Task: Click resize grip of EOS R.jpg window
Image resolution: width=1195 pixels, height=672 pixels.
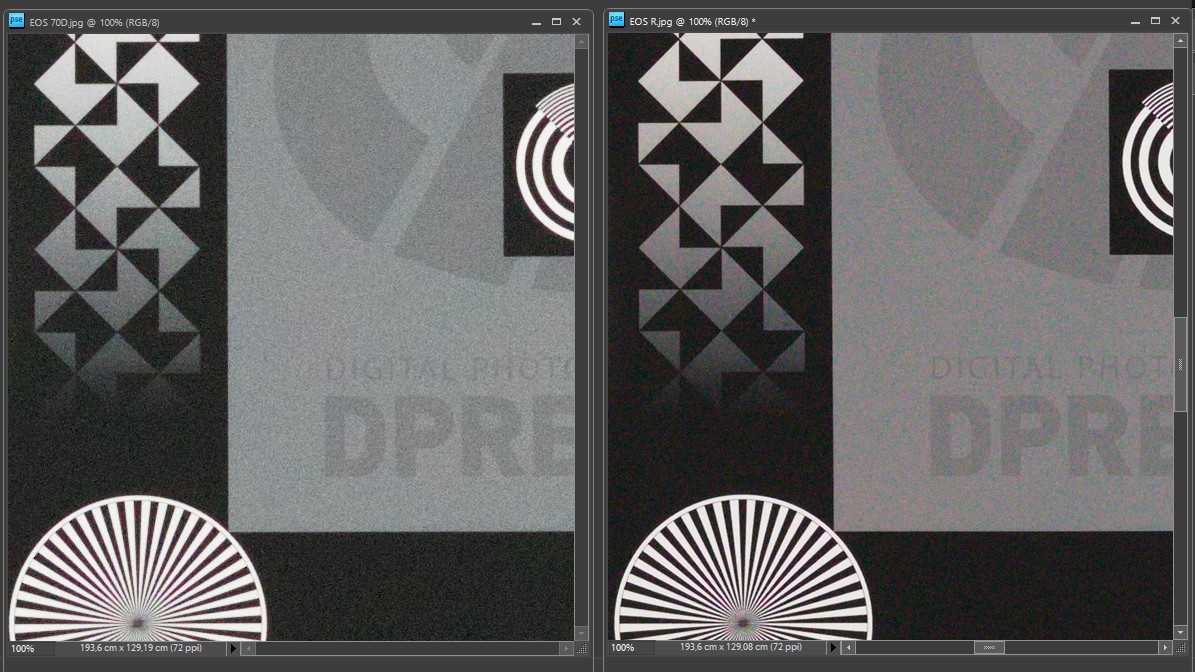Action: pyautogui.click(x=1181, y=648)
